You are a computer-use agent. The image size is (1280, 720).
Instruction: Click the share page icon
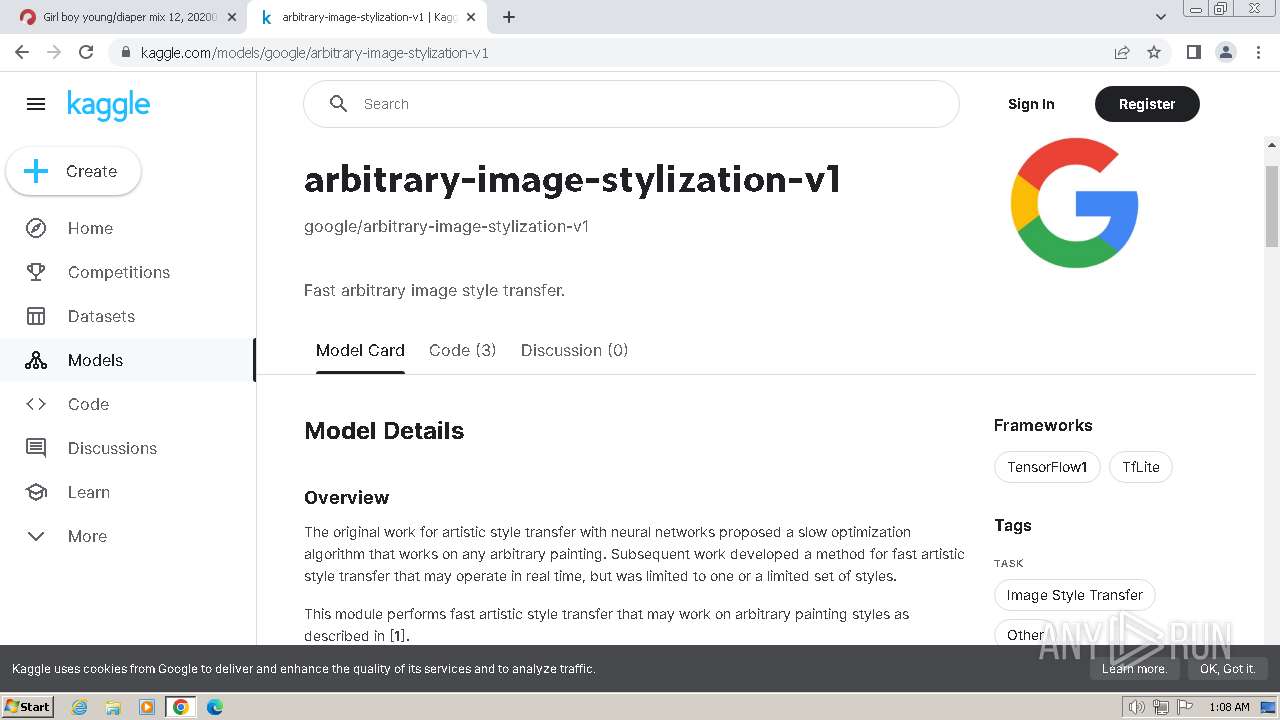pos(1122,52)
